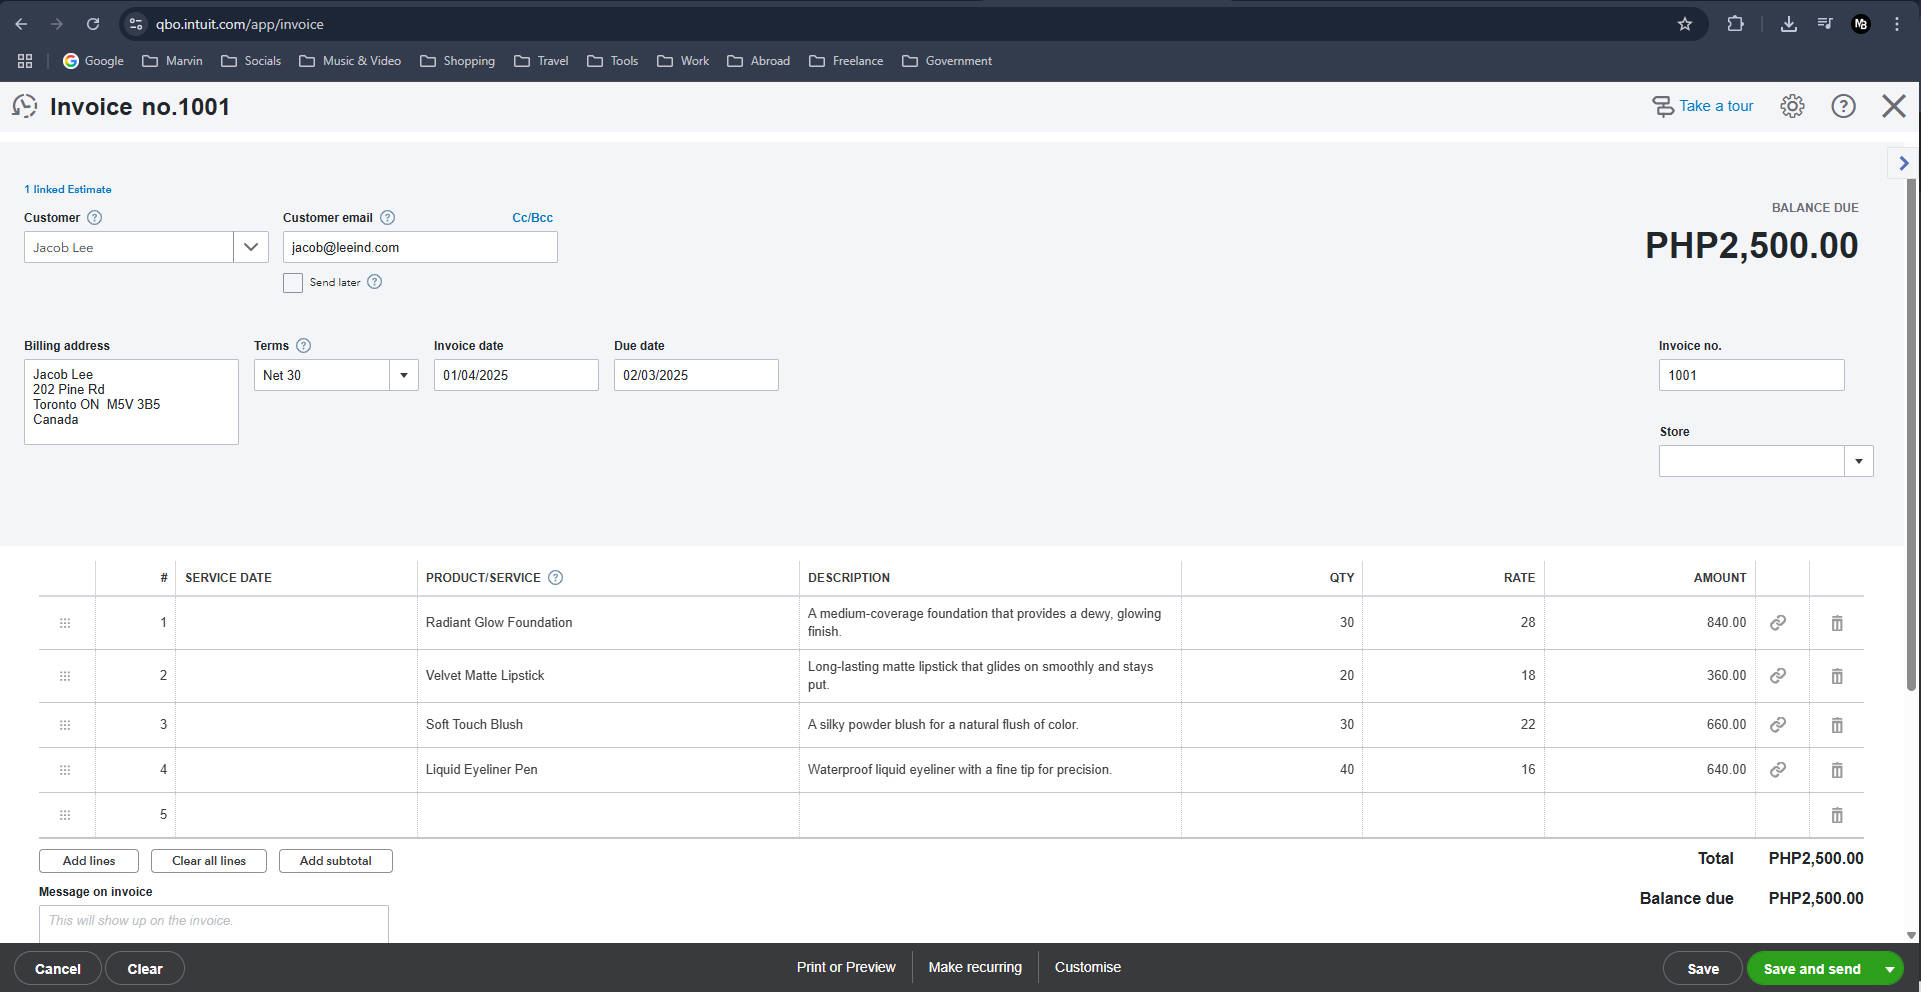This screenshot has height=992, width=1921.
Task: Tick the Send later checkbox
Action: 293,283
